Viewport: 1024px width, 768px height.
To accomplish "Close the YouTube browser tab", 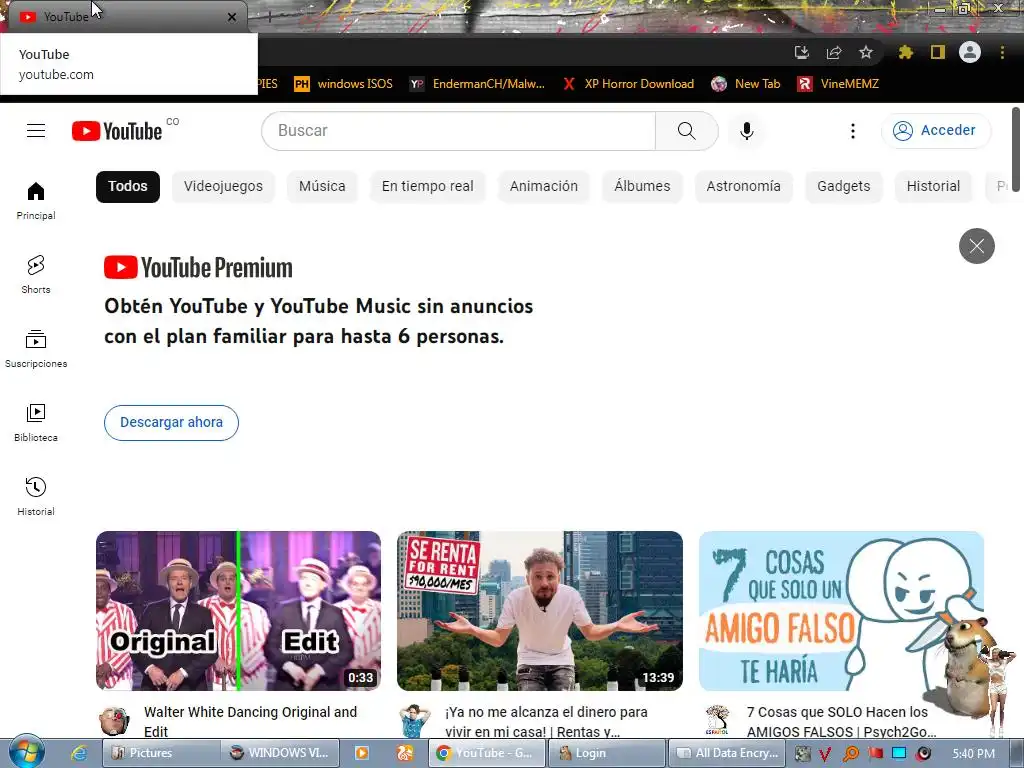I will pos(232,17).
